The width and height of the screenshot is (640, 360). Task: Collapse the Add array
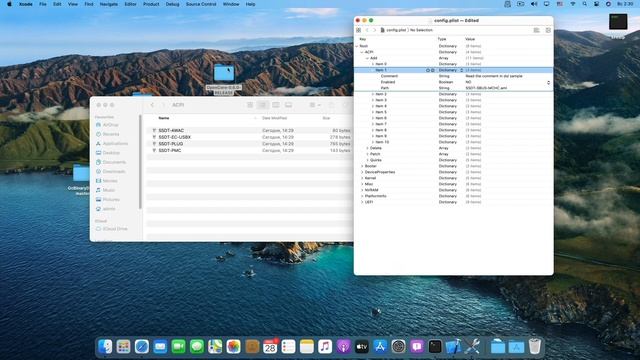(x=367, y=58)
